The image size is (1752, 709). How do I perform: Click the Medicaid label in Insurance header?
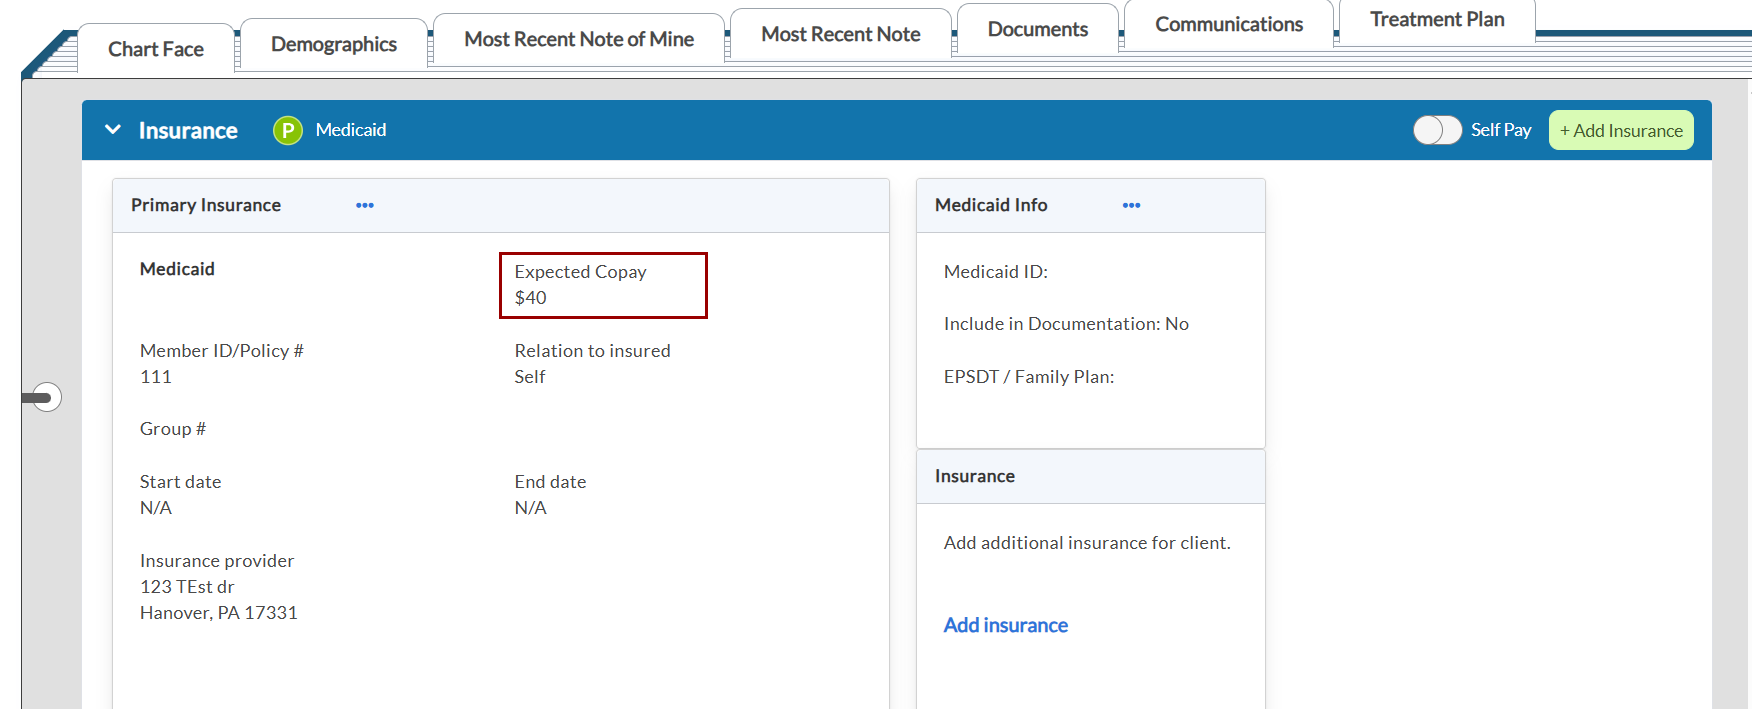351,130
